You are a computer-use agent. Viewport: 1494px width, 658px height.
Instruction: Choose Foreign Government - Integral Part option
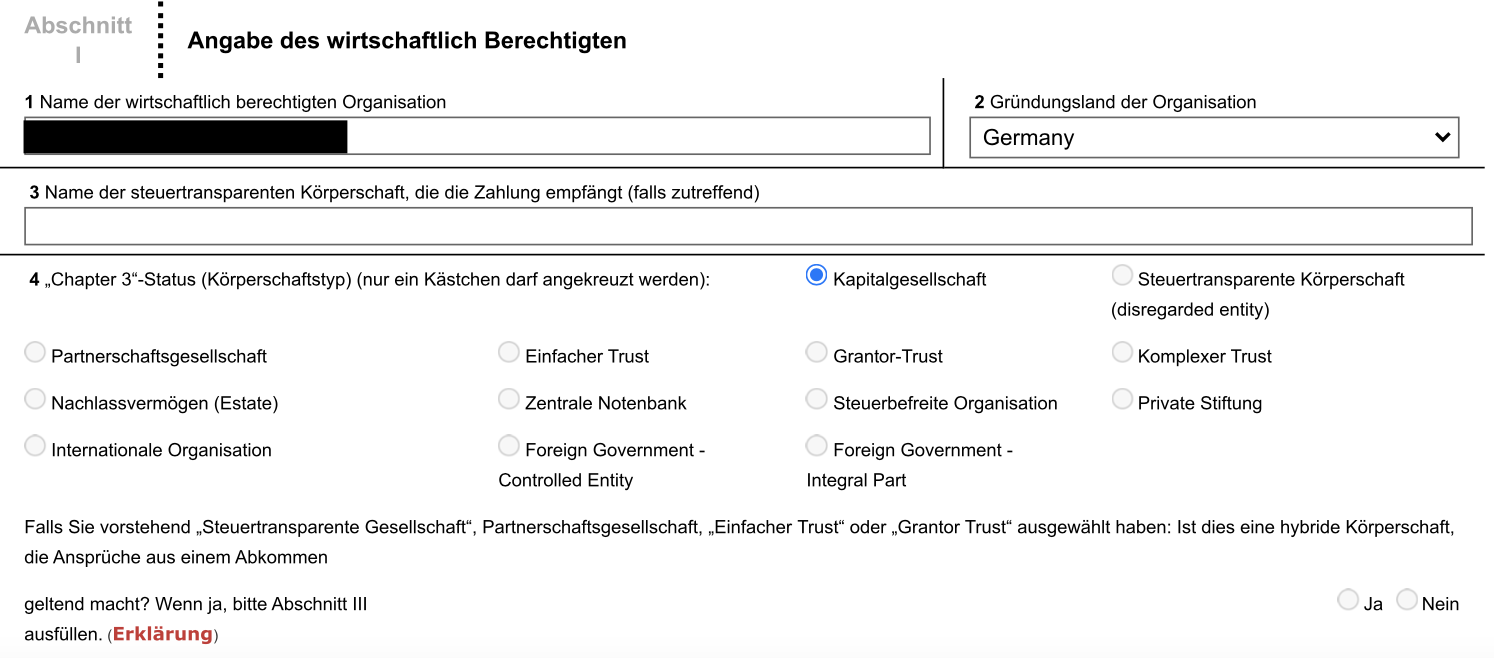[x=817, y=446]
